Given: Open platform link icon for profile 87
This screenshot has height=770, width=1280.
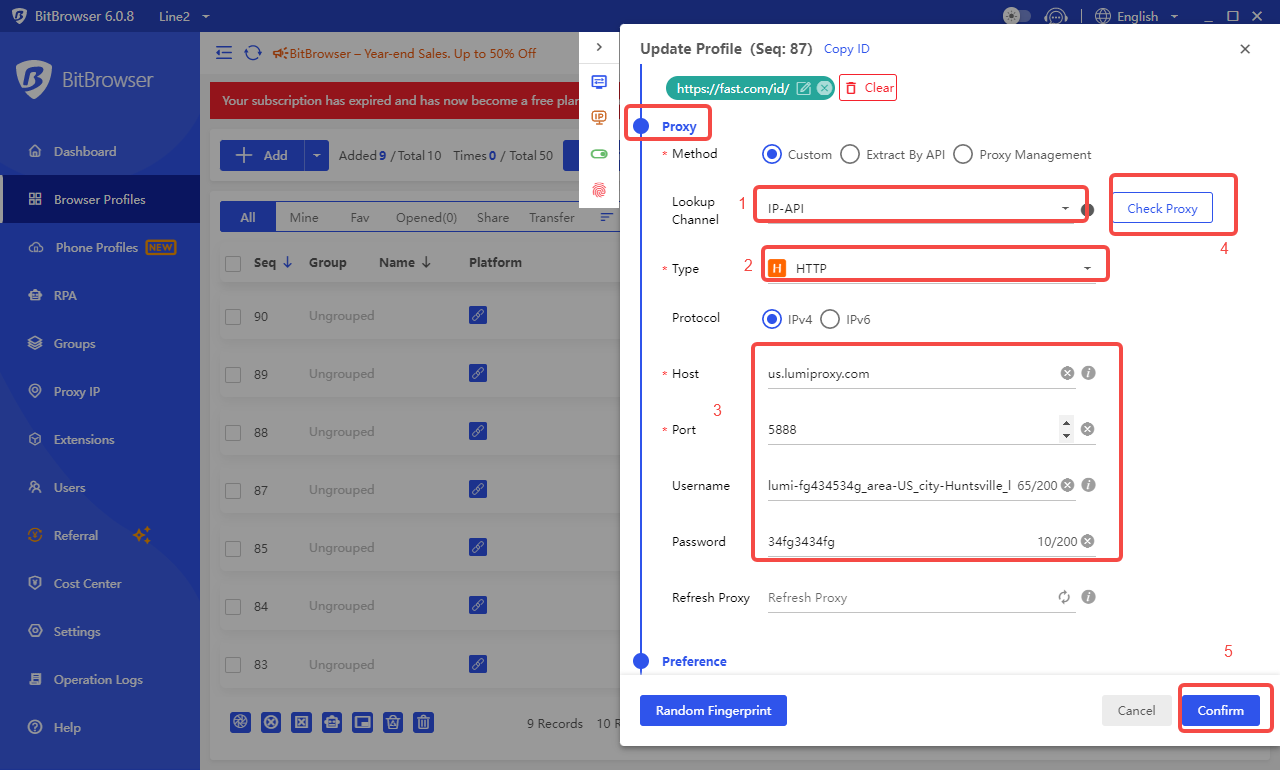Looking at the screenshot, I should [x=478, y=489].
